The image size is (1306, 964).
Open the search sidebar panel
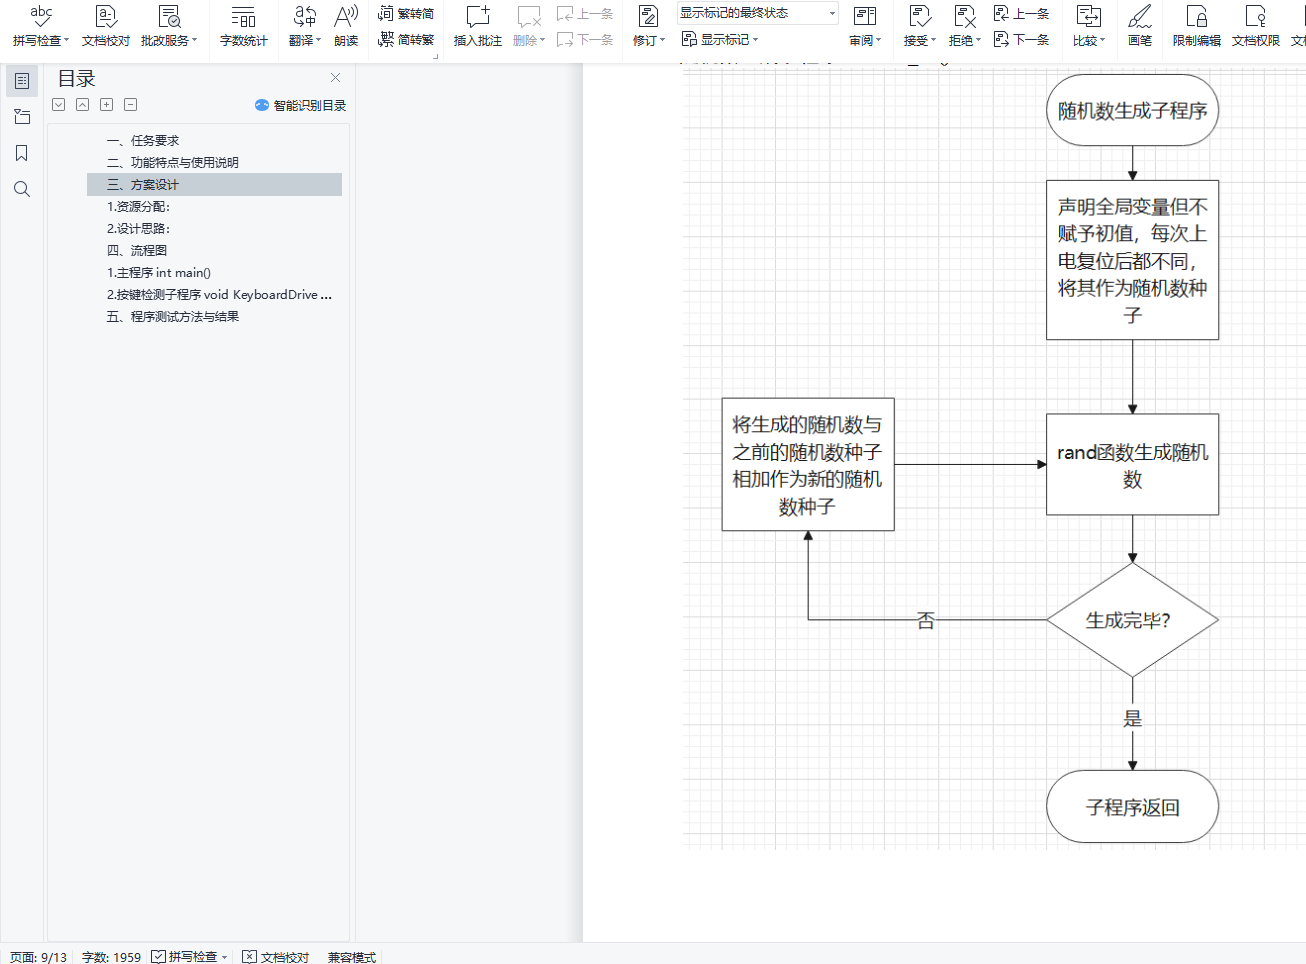[x=22, y=189]
